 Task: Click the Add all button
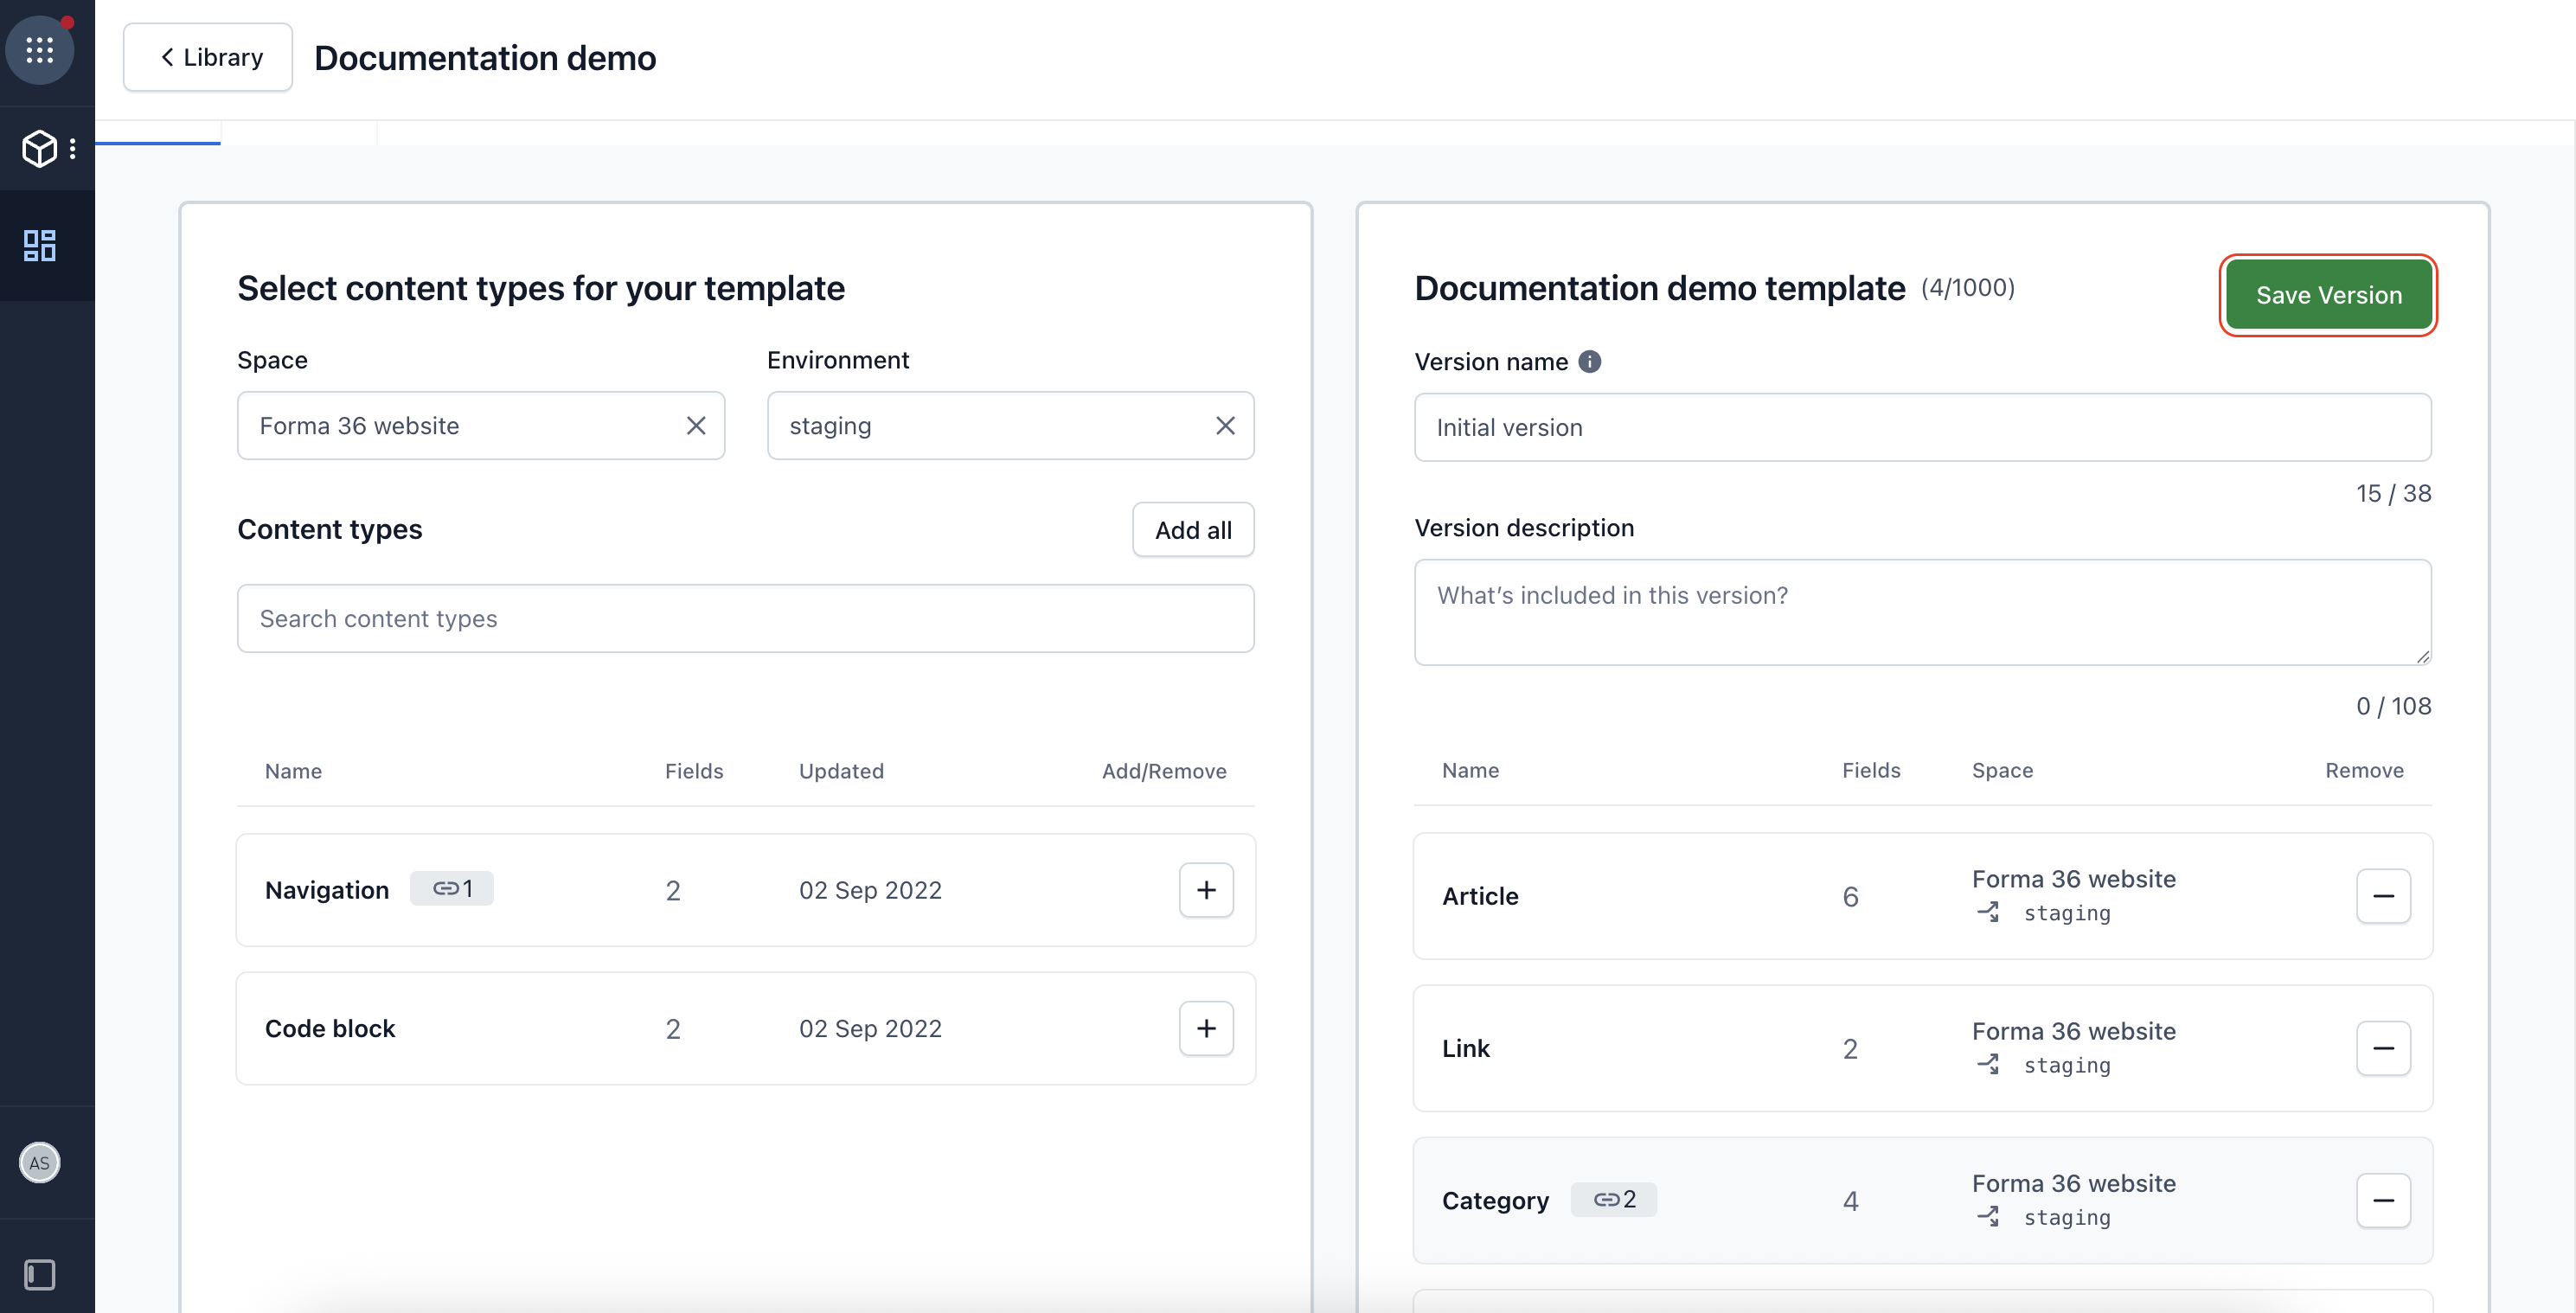click(1193, 530)
